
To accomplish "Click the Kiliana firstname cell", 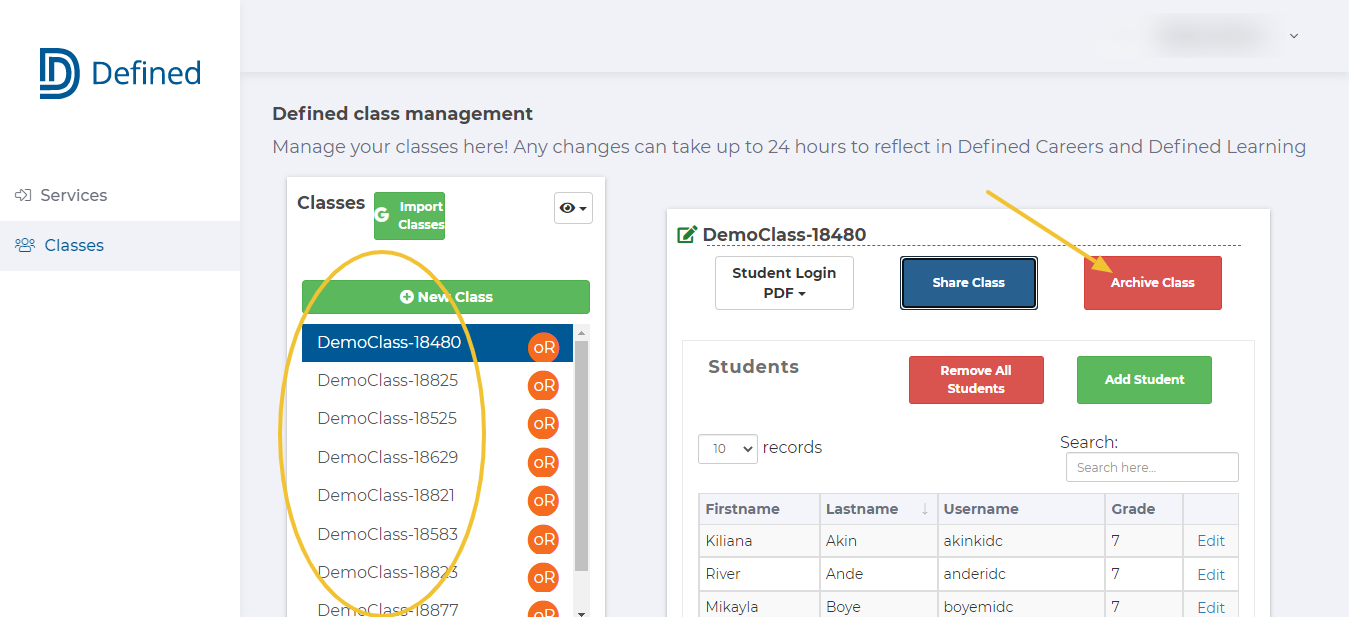I will tap(759, 541).
